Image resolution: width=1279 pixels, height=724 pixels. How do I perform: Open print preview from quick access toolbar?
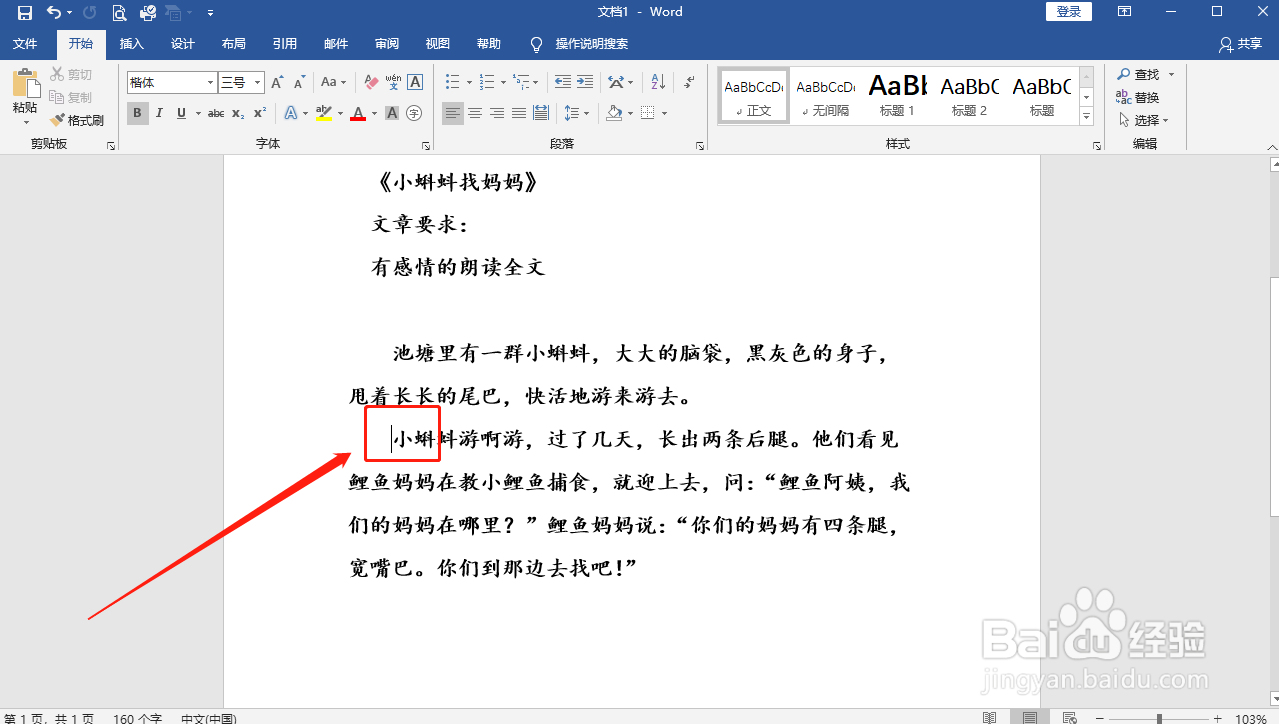119,12
